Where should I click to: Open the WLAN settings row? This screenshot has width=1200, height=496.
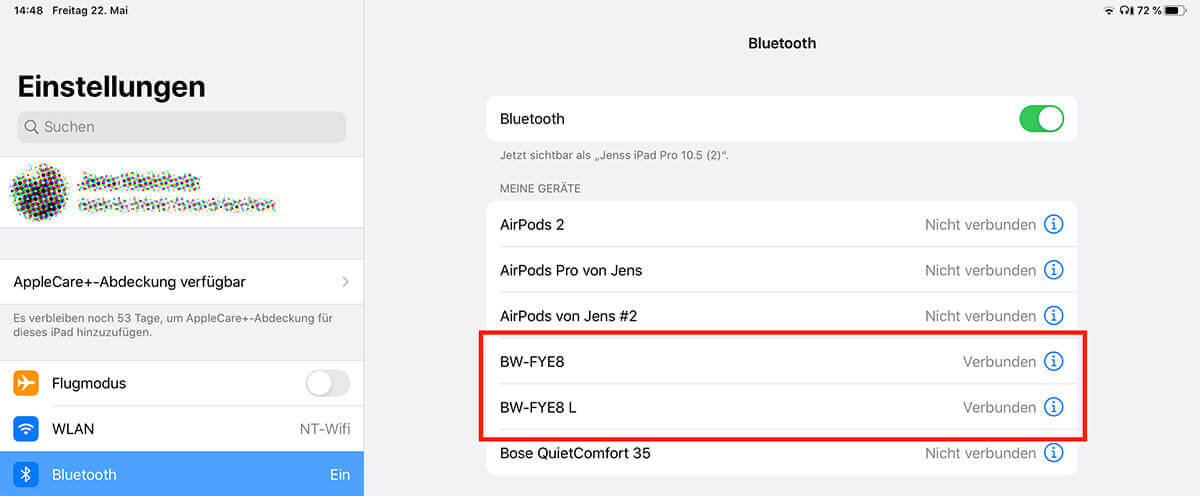click(182, 429)
